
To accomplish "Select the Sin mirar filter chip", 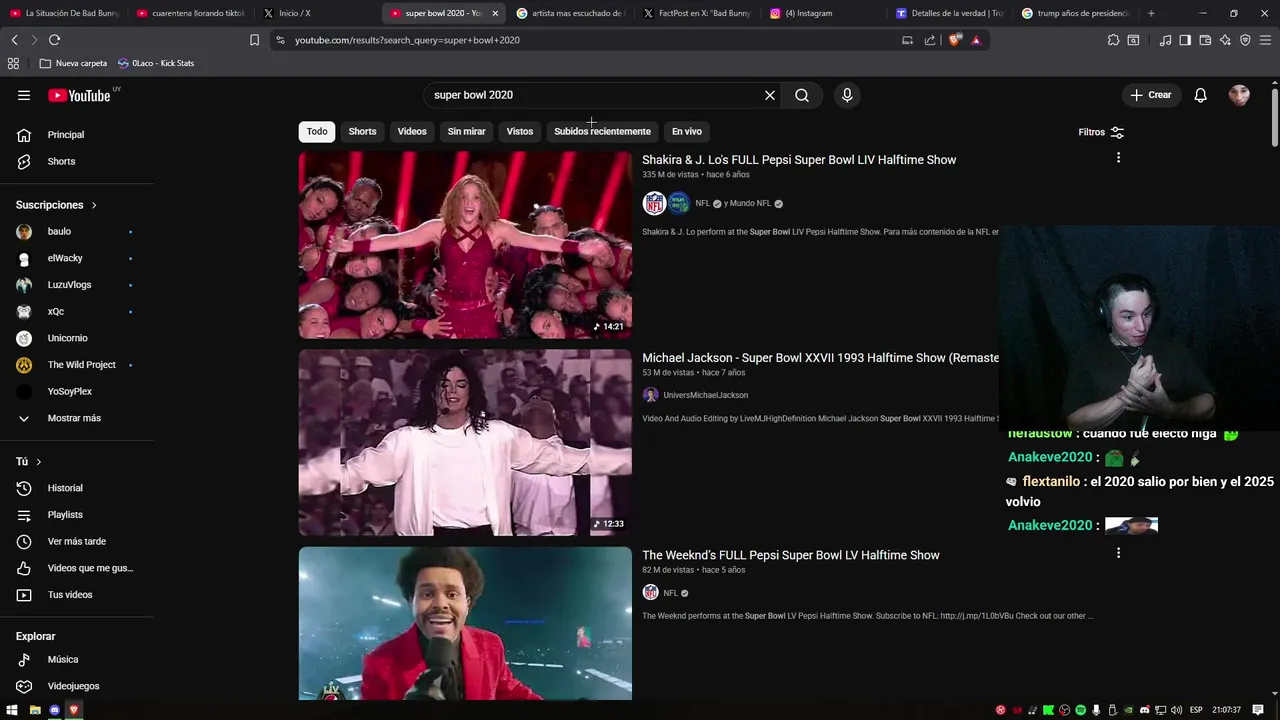I will coord(466,132).
